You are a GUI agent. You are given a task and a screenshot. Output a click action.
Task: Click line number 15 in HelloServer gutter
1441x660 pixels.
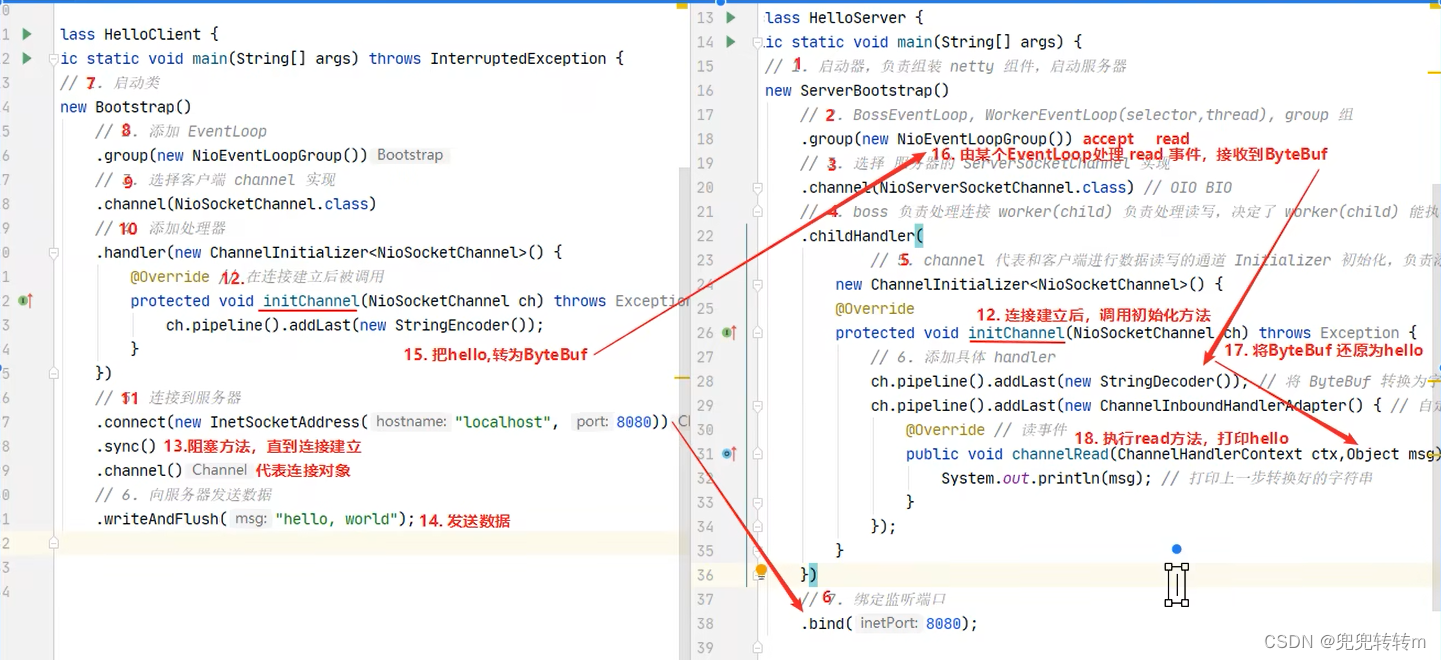[706, 67]
